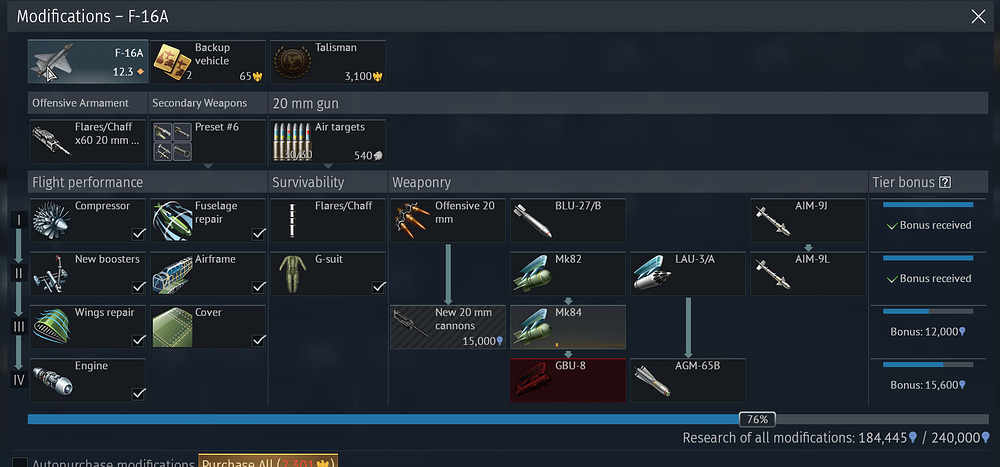The width and height of the screenshot is (1000, 467).
Task: Expand the Secondary Weapons preset dropdown arrow
Action: (208, 167)
